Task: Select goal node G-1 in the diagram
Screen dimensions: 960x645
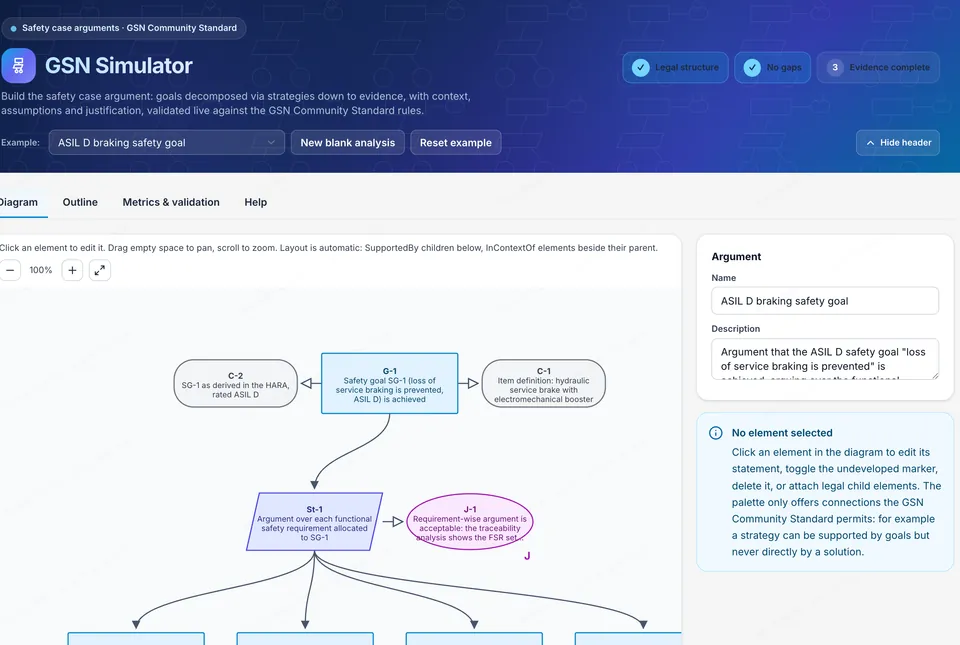Action: [x=389, y=384]
